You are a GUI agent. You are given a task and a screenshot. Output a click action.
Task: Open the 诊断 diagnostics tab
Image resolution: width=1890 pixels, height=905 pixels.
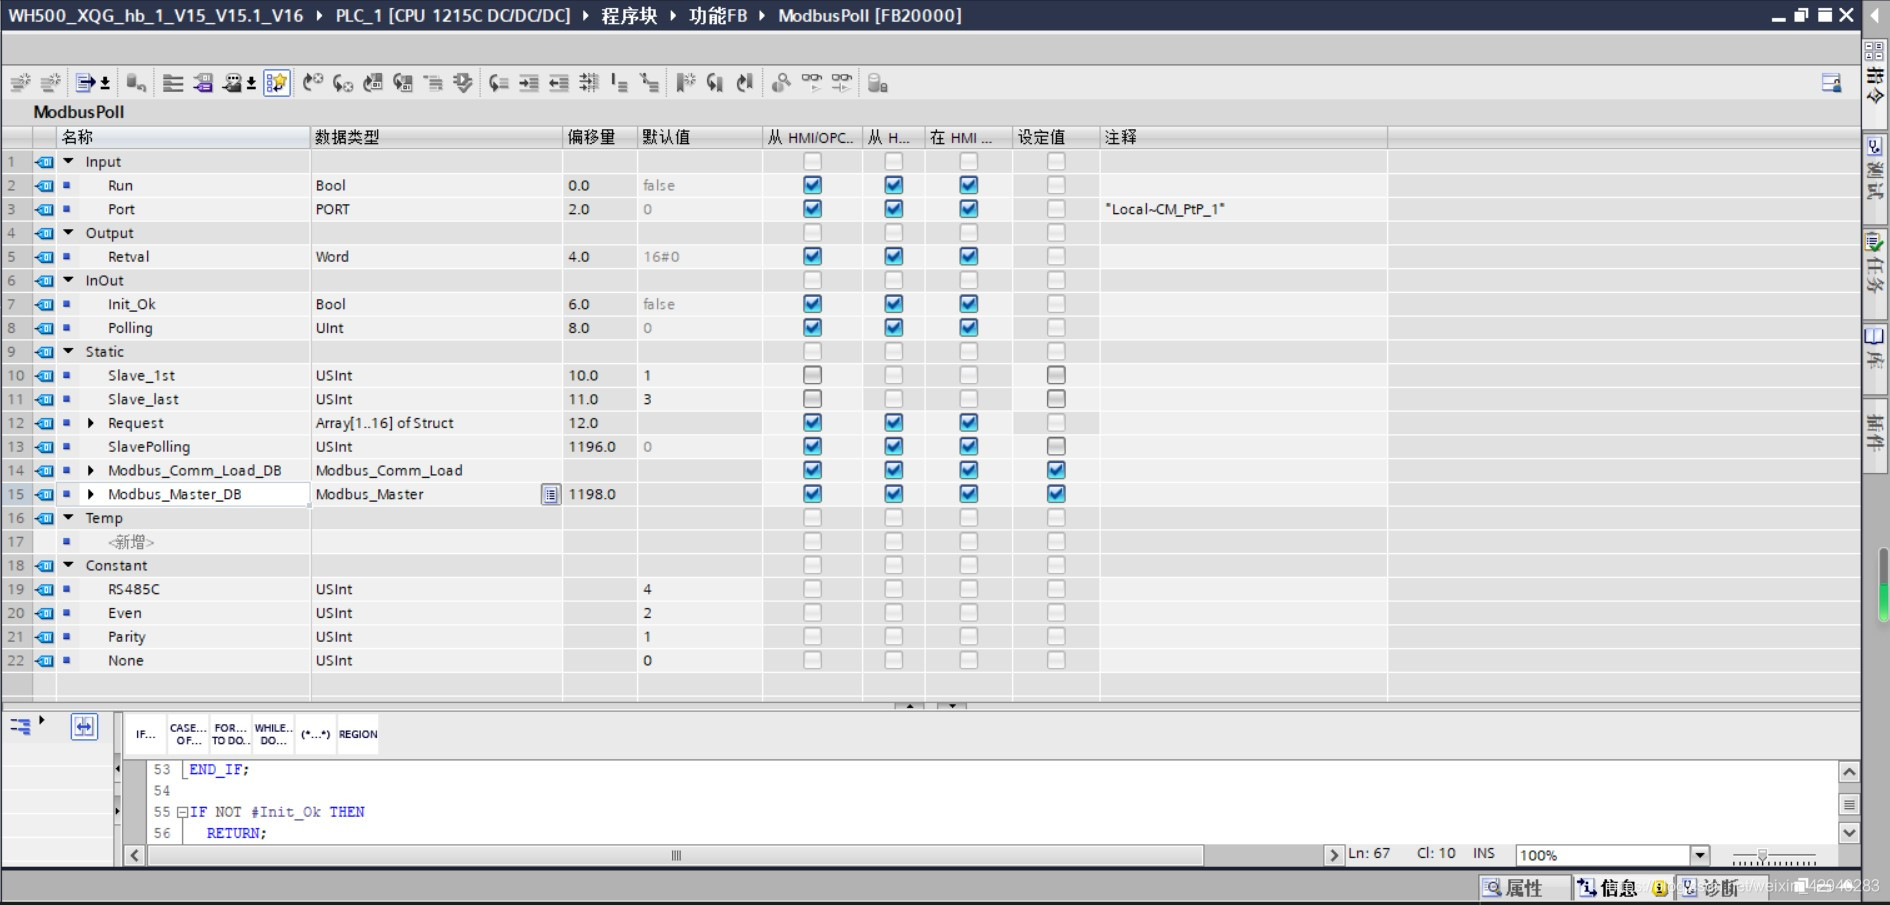point(1720,888)
